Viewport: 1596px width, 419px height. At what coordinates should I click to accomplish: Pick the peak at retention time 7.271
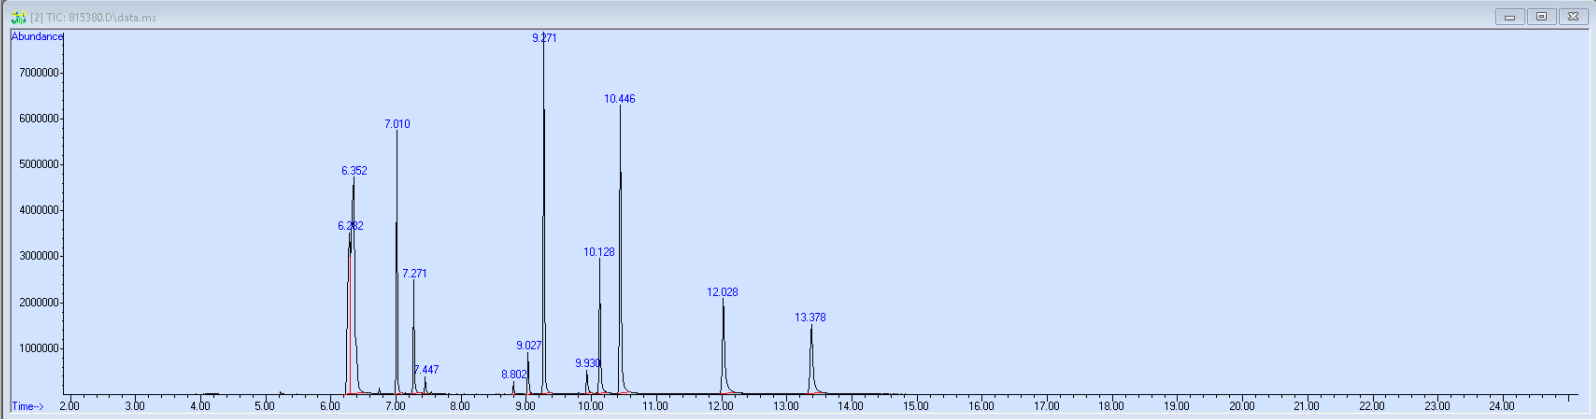414,273
